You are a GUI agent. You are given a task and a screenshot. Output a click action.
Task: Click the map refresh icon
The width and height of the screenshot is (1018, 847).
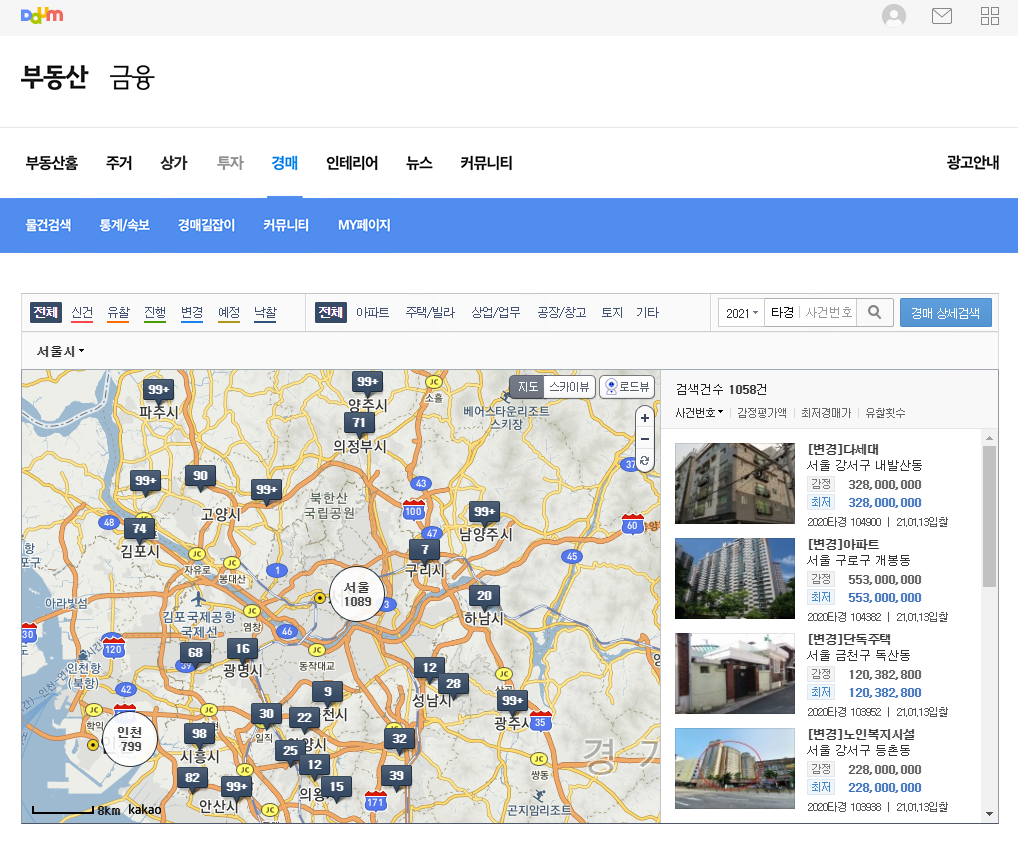pos(644,460)
